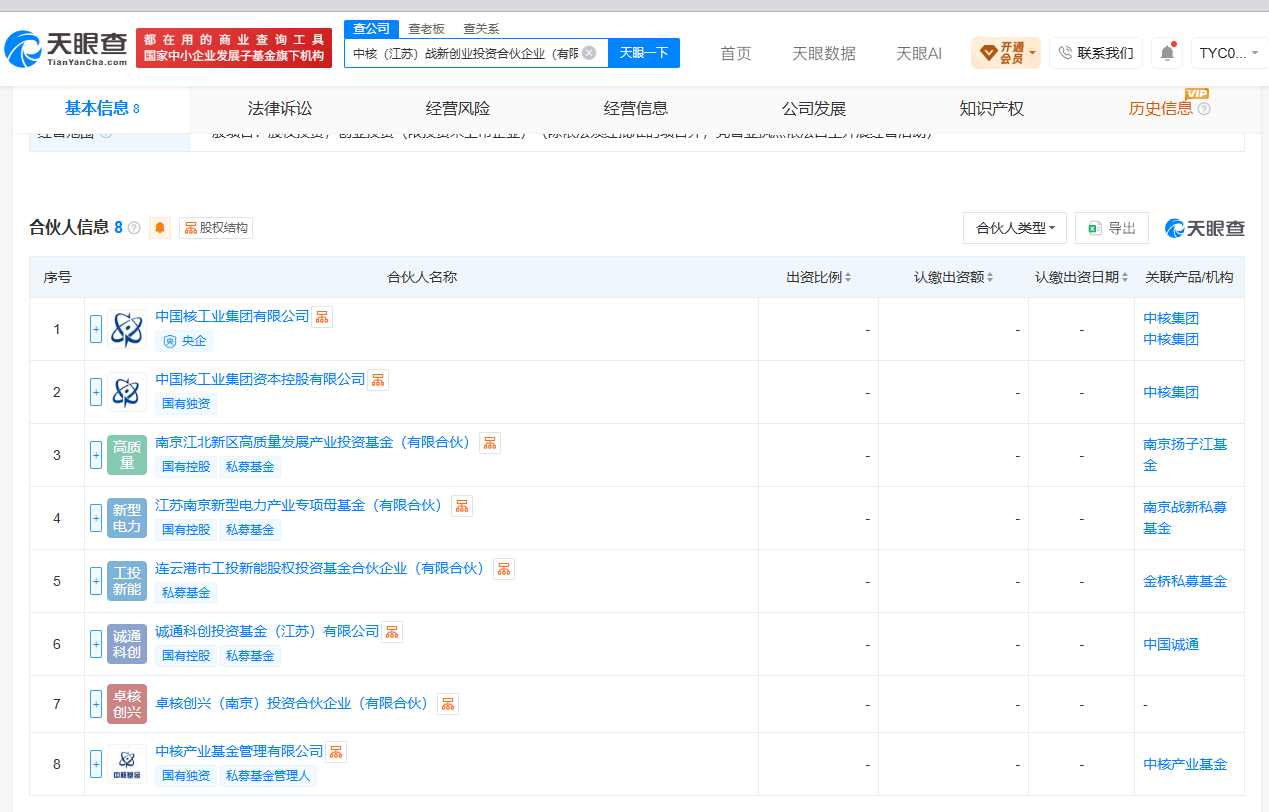Click the 天眼查 logo at top left
Image resolution: width=1269 pixels, height=812 pixels.
click(66, 47)
